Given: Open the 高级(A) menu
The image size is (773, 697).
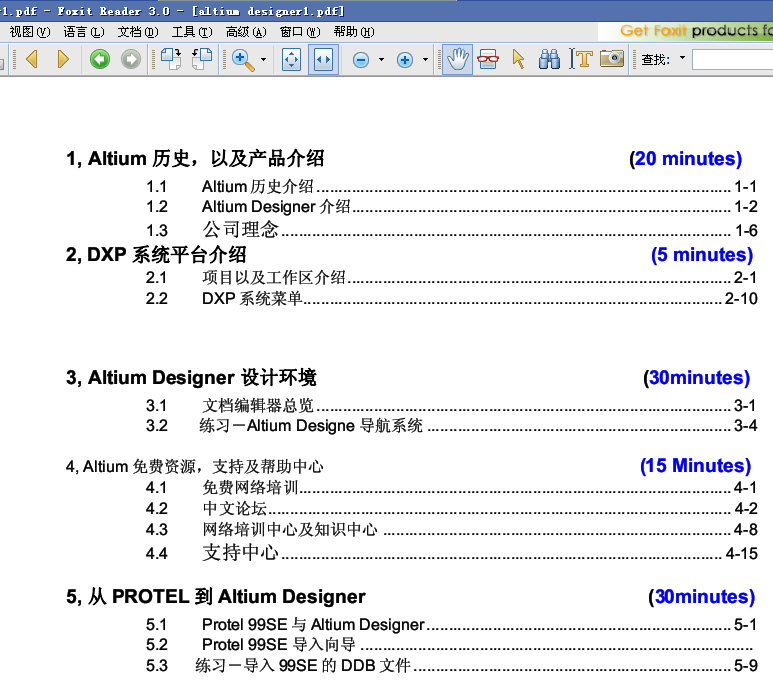Looking at the screenshot, I should pos(246,32).
